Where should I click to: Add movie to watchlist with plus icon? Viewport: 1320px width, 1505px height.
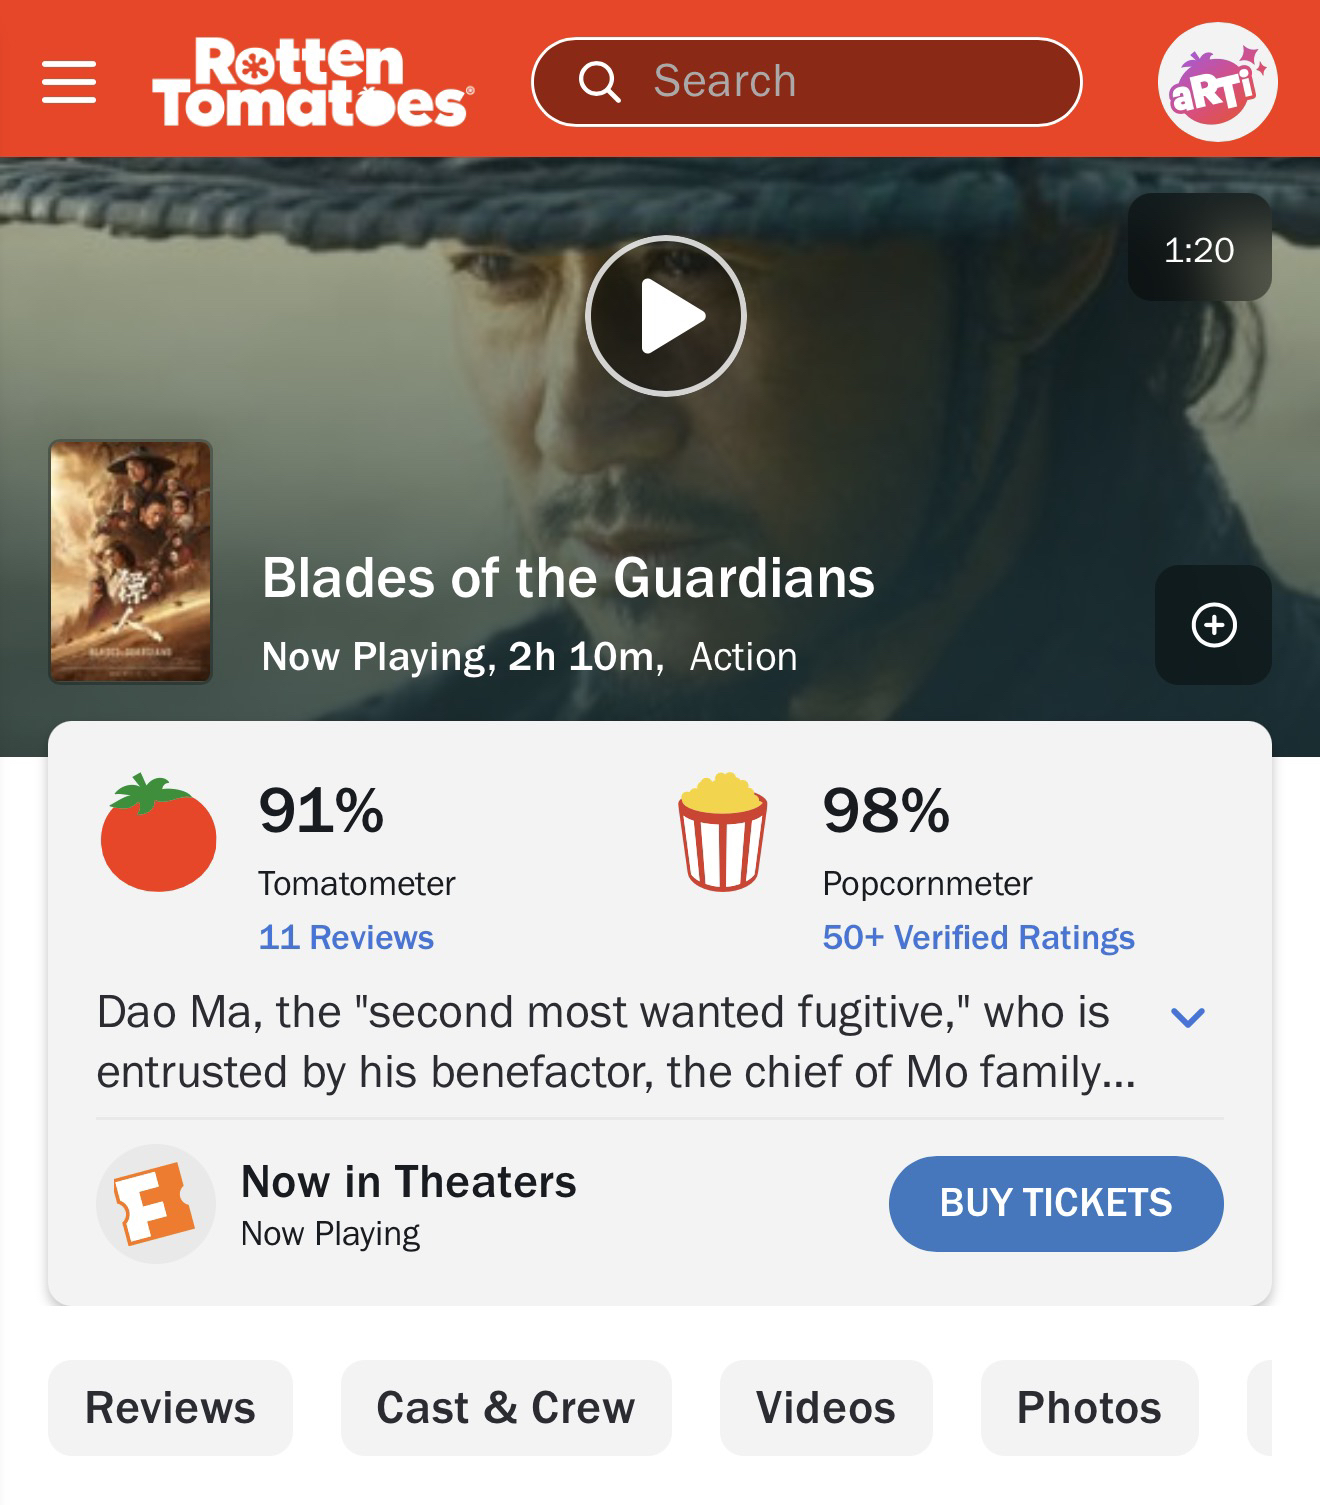pos(1213,625)
